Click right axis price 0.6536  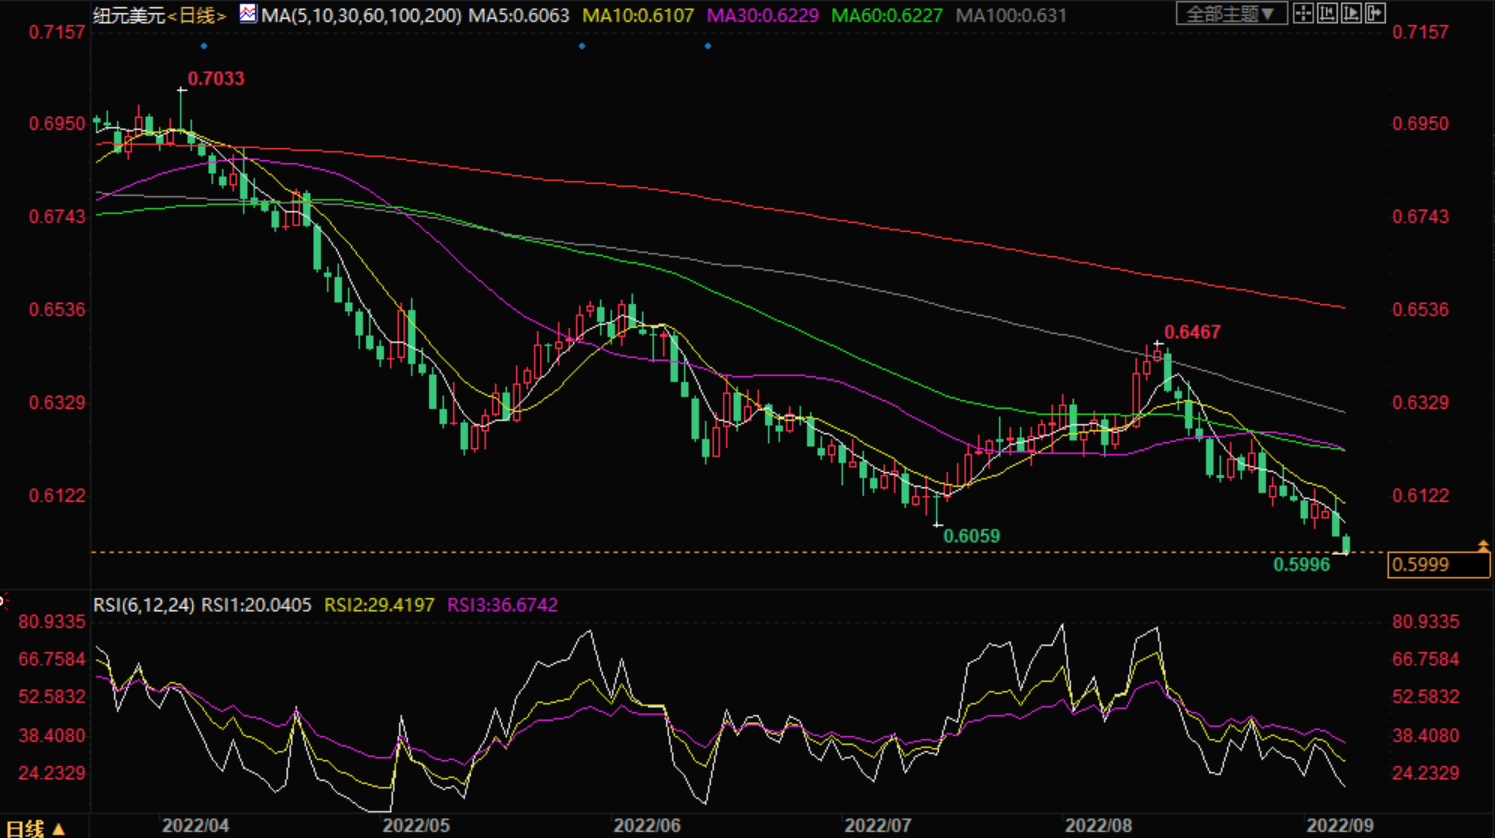click(1420, 310)
